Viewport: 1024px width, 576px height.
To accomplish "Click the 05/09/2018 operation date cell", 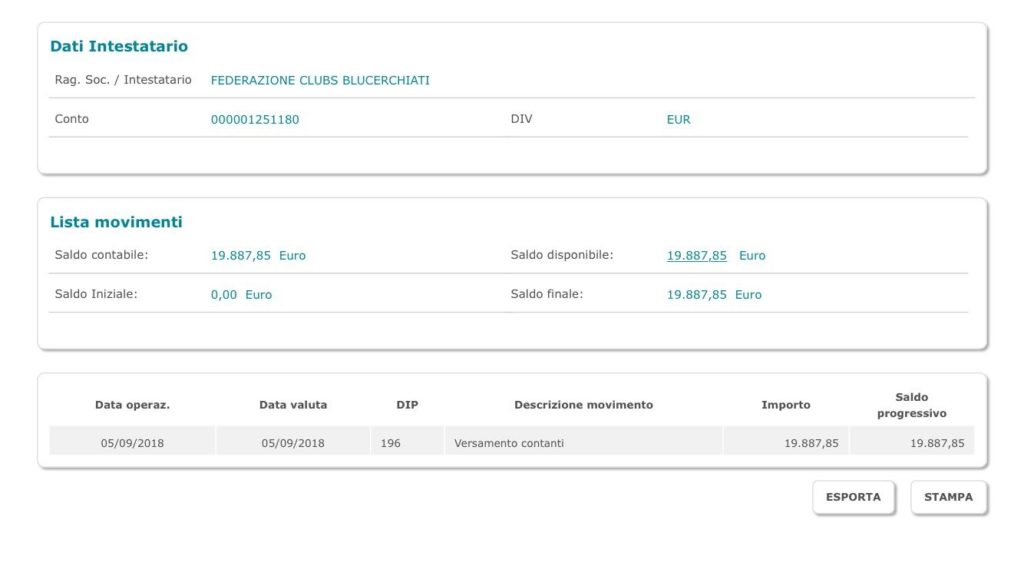I will coord(132,441).
